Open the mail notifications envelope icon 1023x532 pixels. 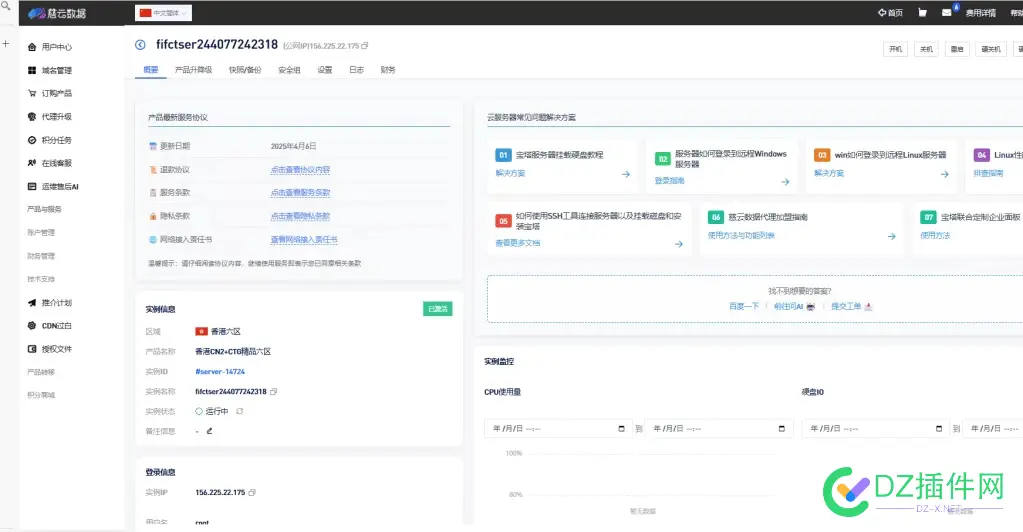point(947,12)
